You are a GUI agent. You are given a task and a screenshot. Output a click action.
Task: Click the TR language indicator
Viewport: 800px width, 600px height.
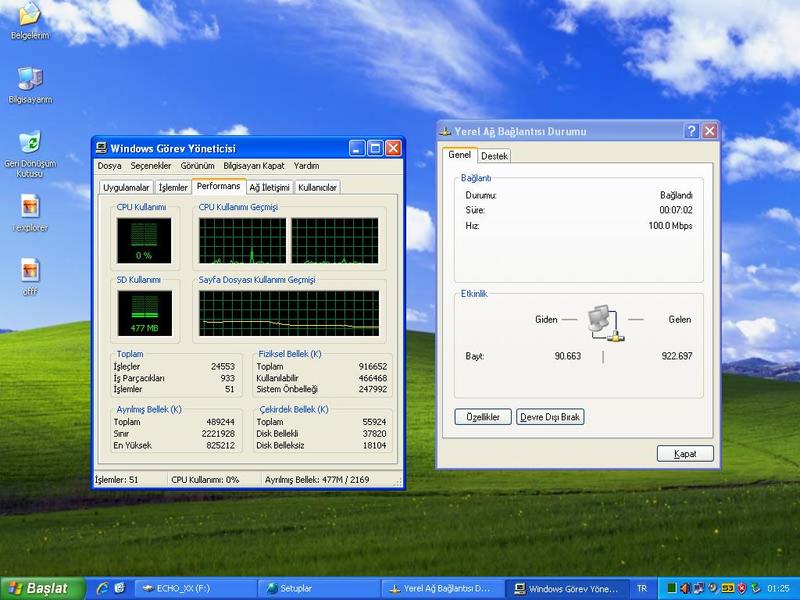coord(642,588)
